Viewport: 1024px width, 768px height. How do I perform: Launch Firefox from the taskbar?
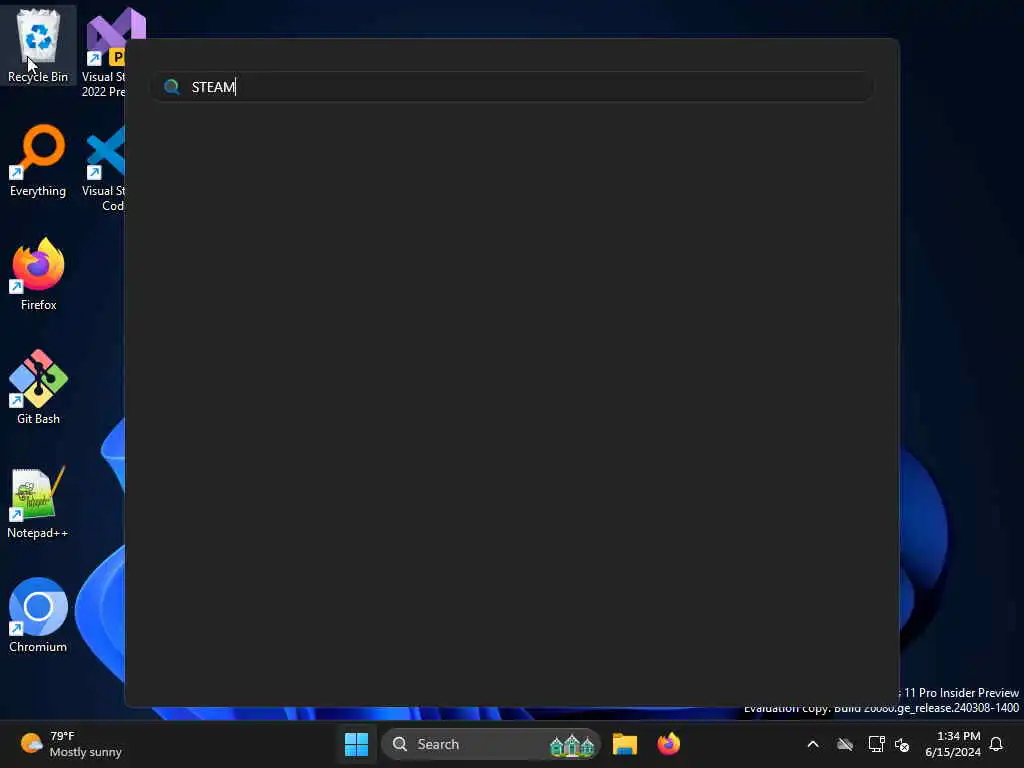click(x=669, y=744)
